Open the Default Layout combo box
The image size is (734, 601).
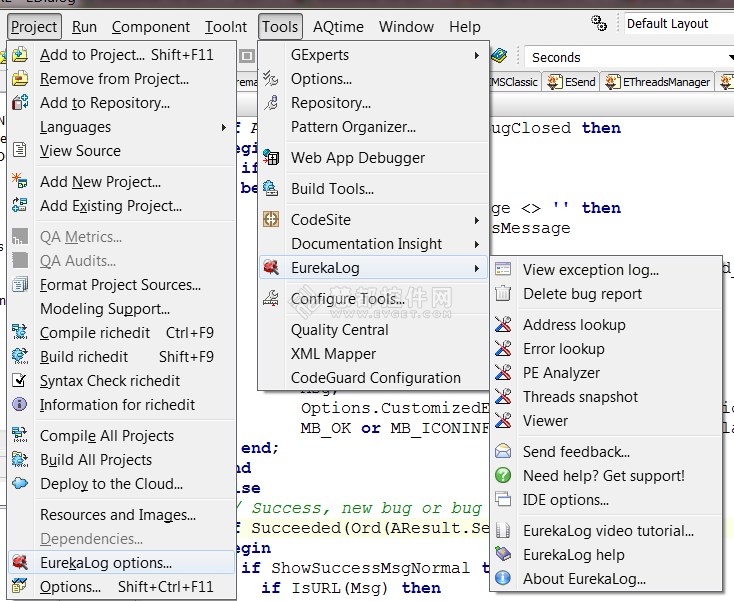pos(679,23)
